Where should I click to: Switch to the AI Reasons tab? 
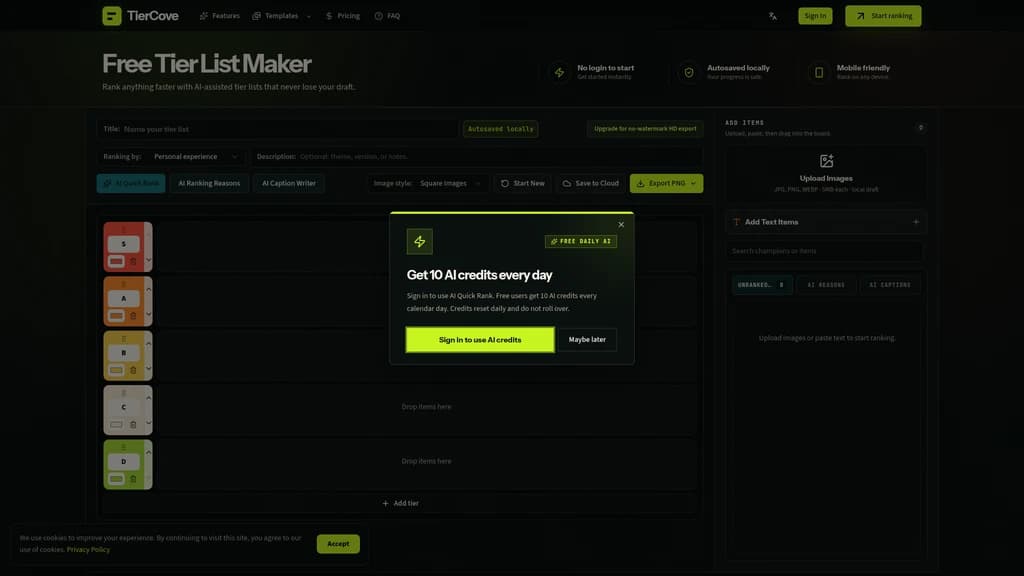click(826, 285)
